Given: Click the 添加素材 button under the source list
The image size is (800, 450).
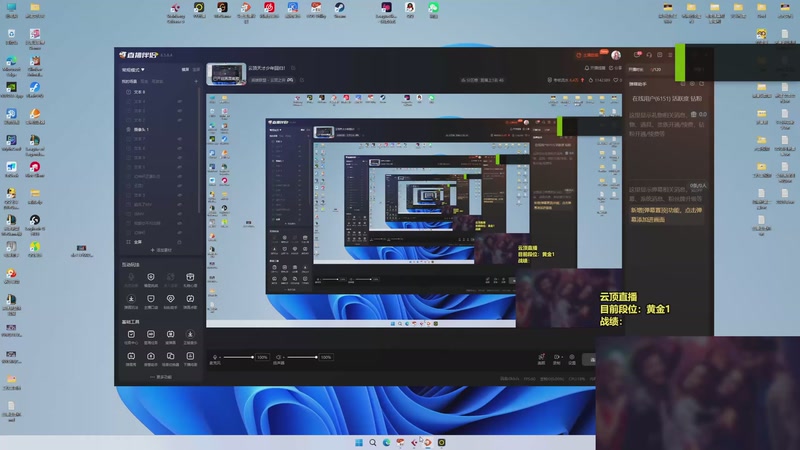Looking at the screenshot, I should [161, 250].
